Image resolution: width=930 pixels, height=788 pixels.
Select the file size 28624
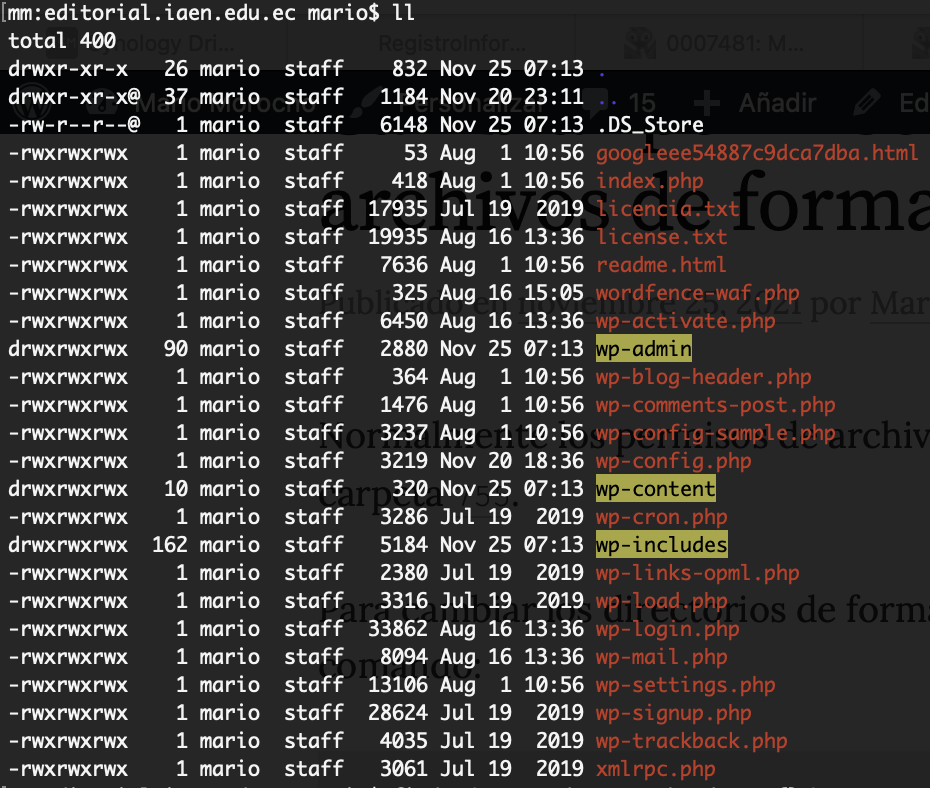pyautogui.click(x=397, y=713)
